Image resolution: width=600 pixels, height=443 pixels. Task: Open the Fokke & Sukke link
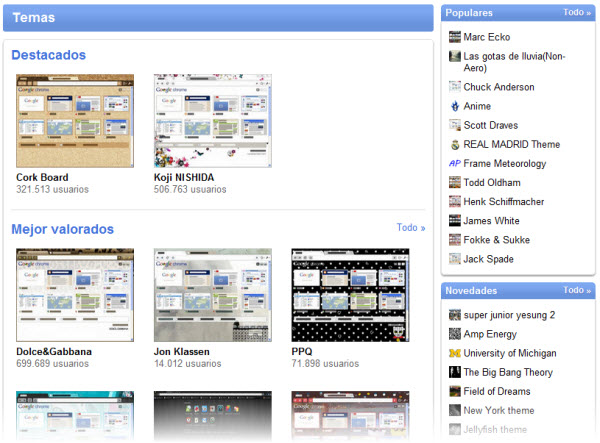pyautogui.click(x=497, y=240)
